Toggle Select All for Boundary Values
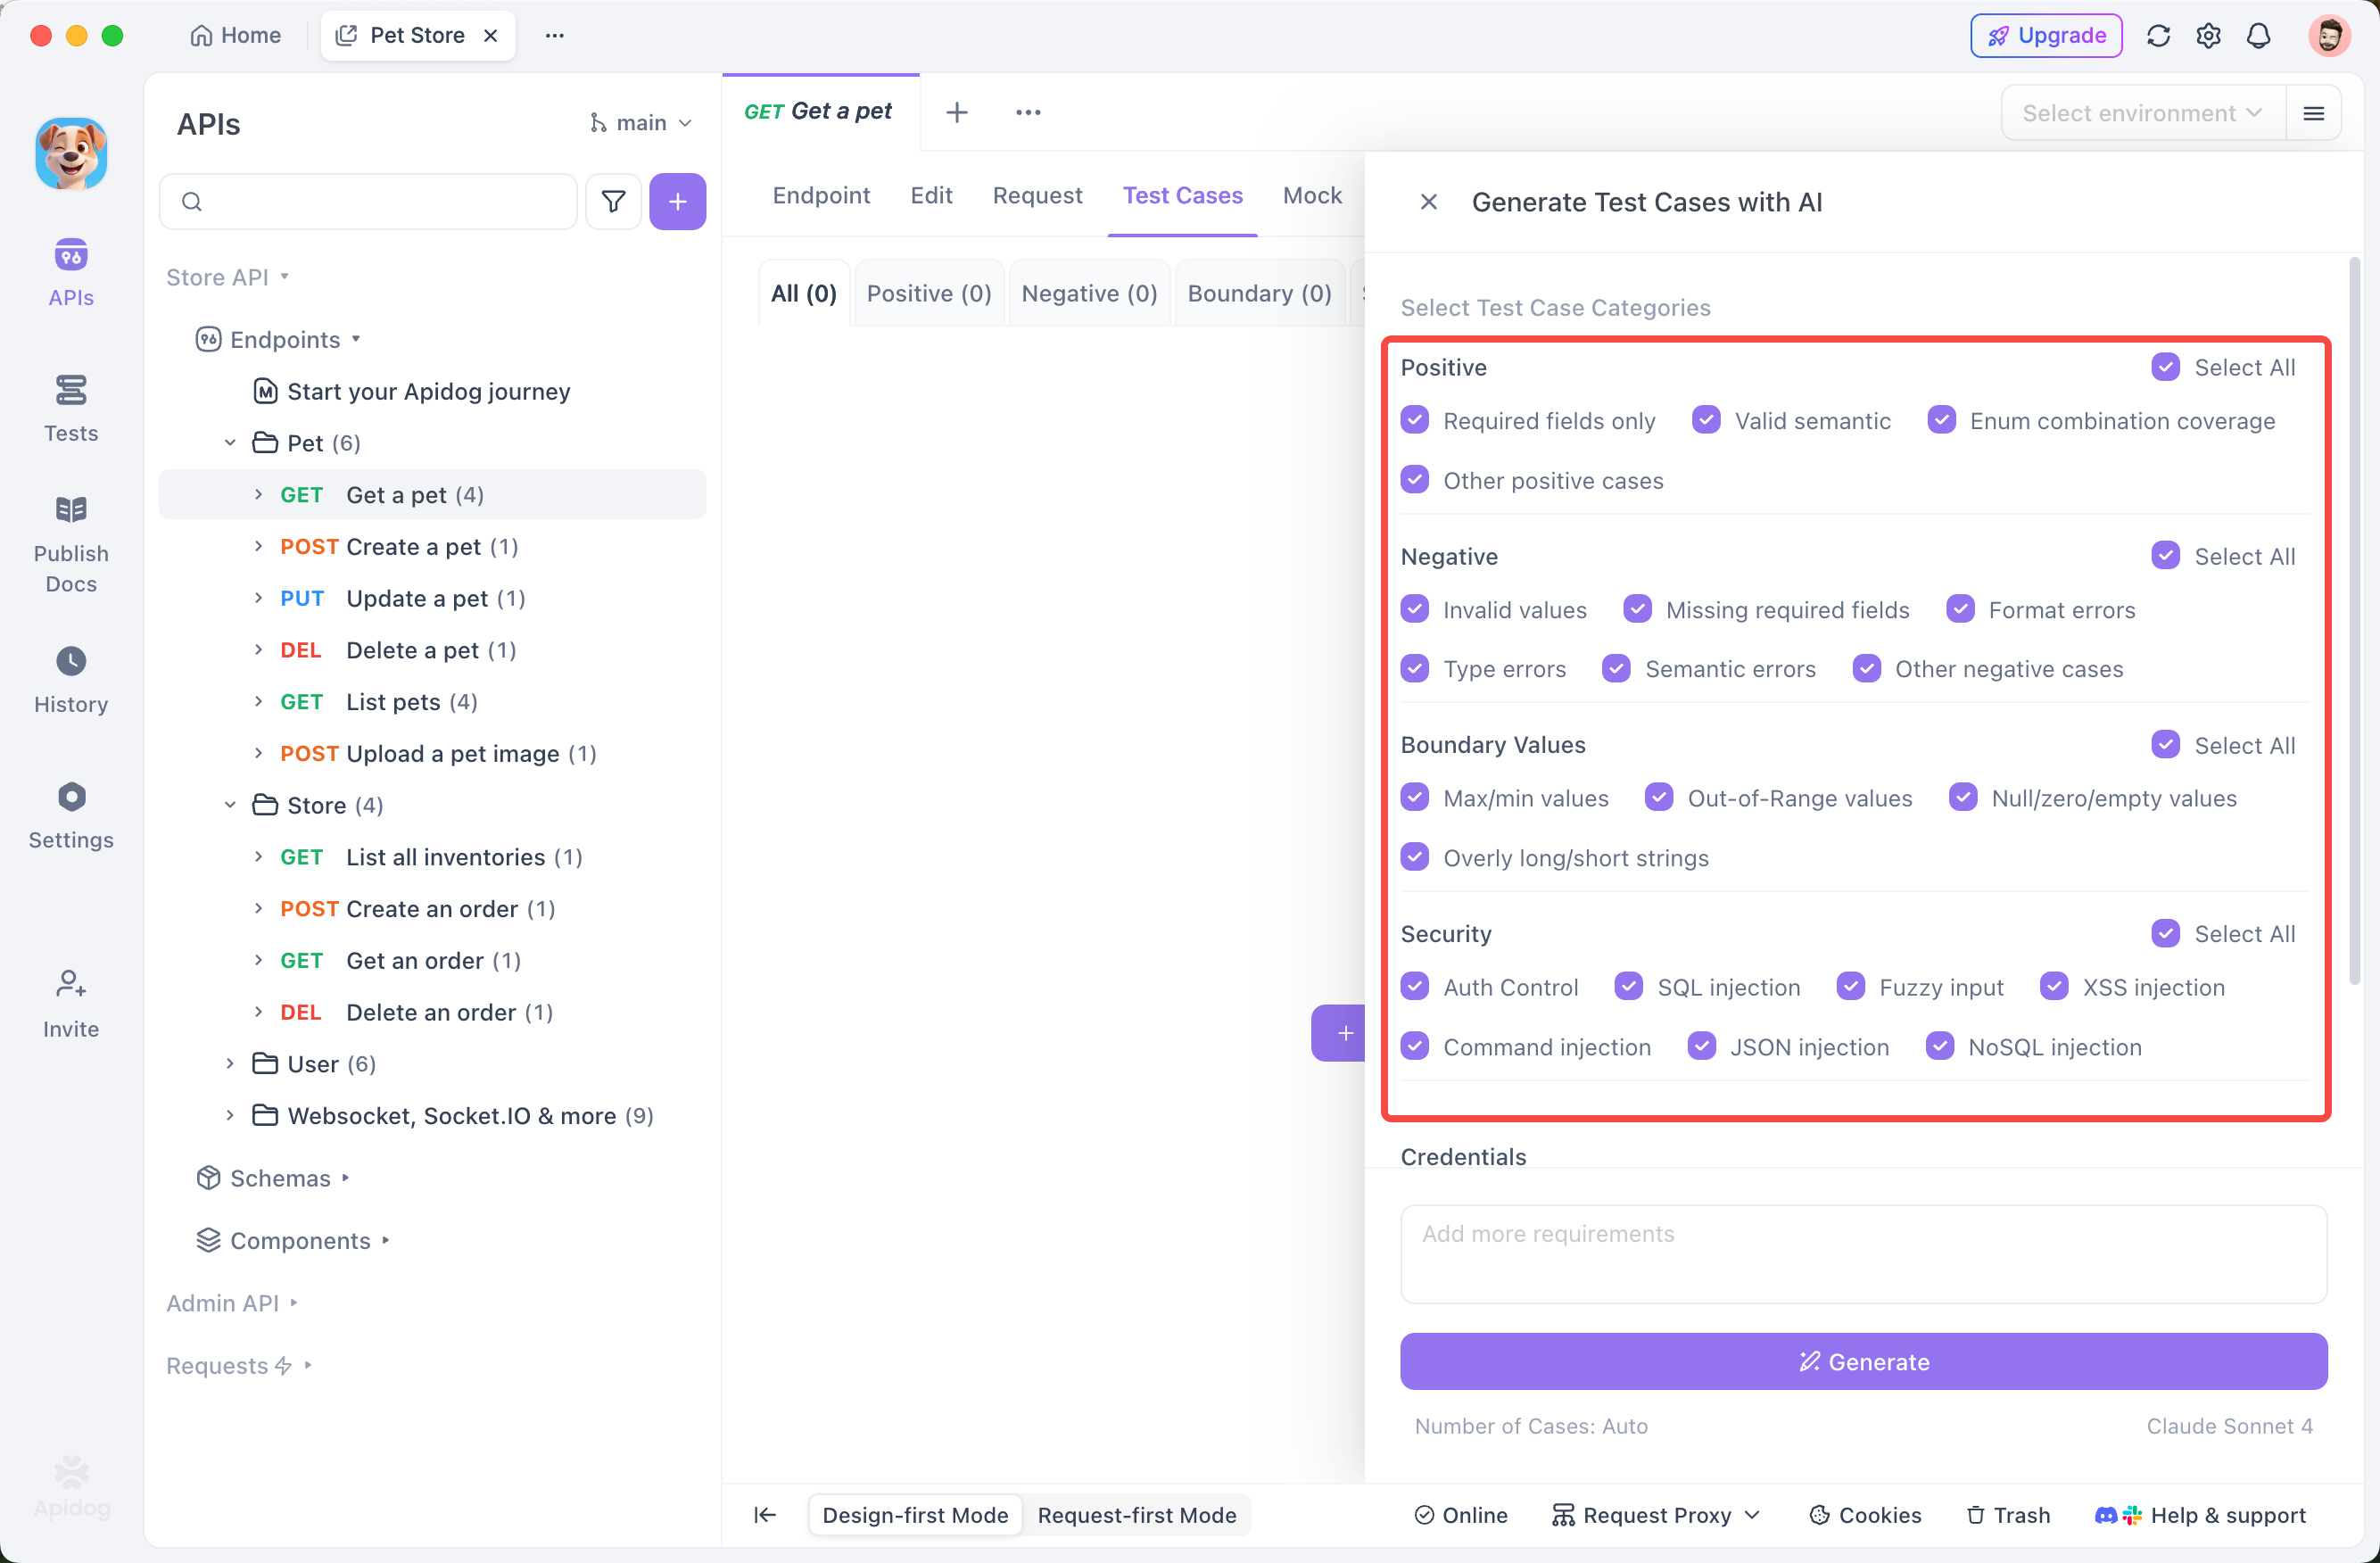The width and height of the screenshot is (2380, 1563). [x=2165, y=744]
